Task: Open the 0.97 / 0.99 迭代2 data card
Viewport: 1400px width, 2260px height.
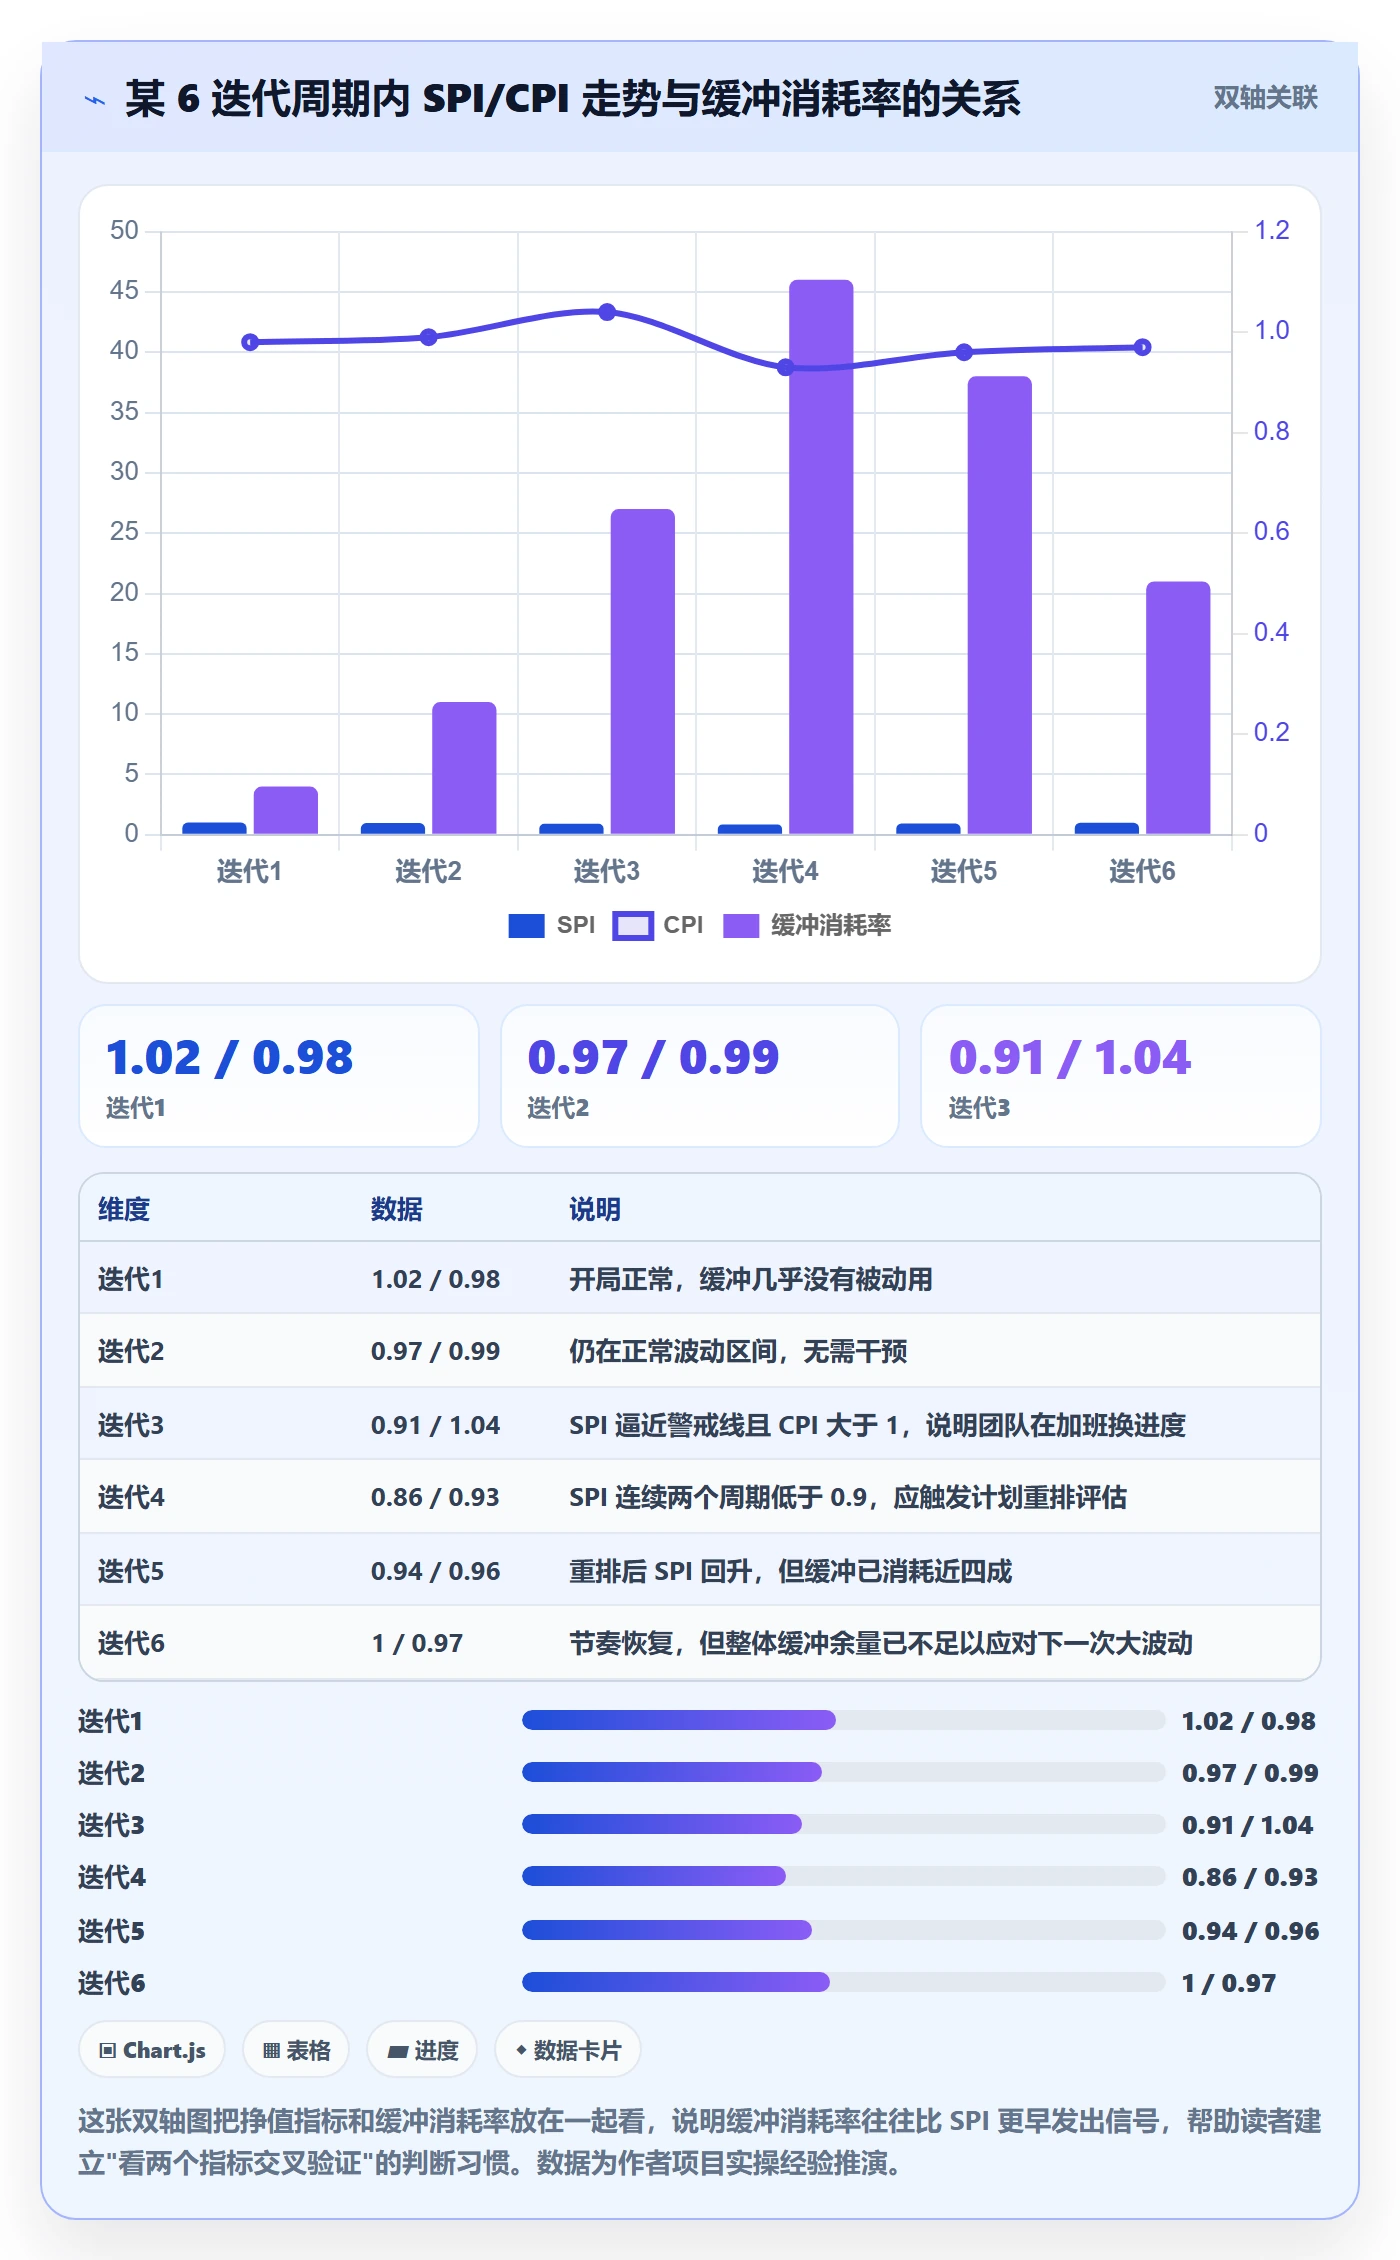Action: click(x=700, y=1076)
